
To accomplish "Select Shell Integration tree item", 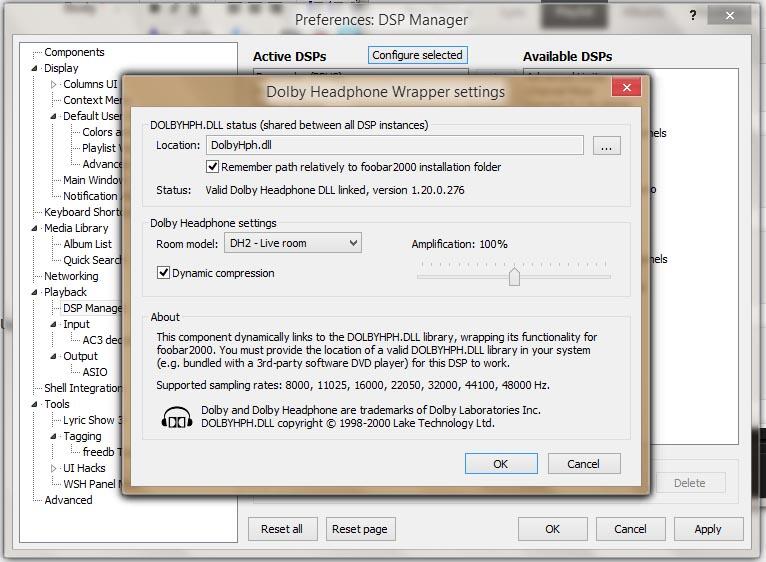I will tap(83, 388).
